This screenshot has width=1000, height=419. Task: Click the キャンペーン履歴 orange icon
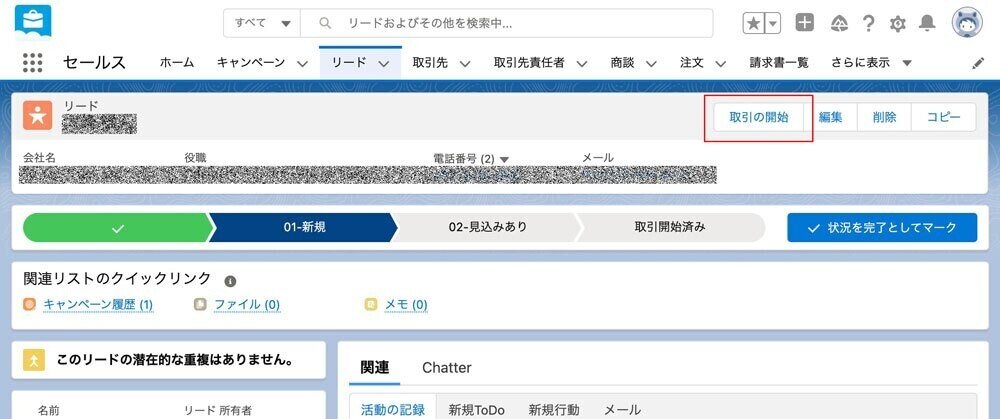[x=29, y=305]
